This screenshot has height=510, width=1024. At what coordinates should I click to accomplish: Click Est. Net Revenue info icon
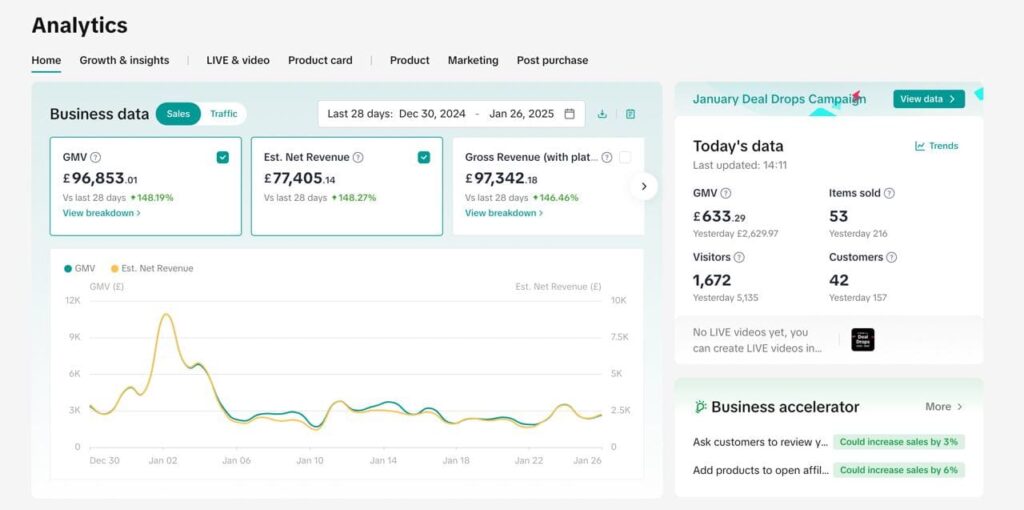[x=358, y=157]
